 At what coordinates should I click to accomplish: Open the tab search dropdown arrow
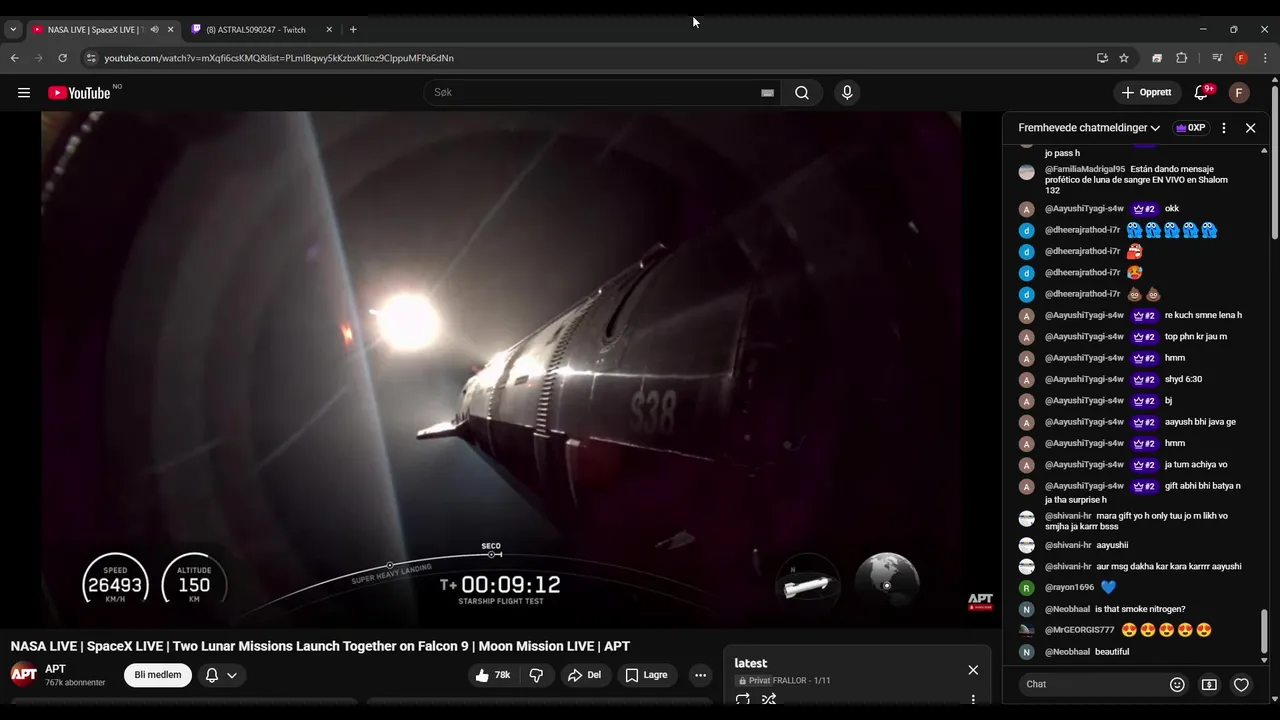13,29
